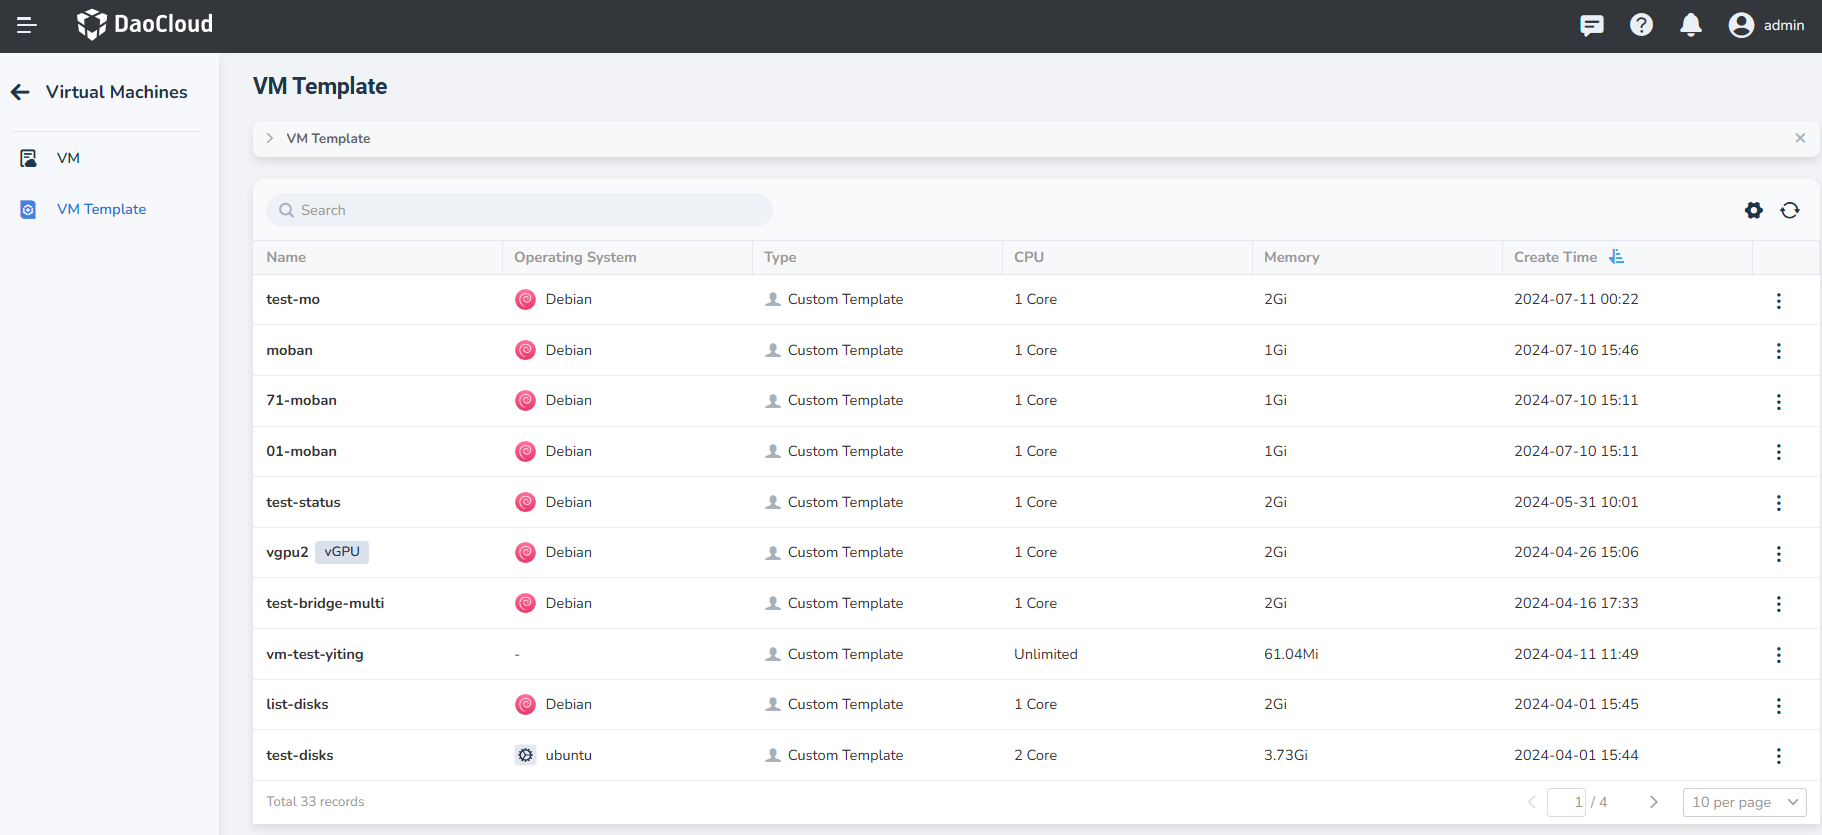
Task: Click the Name column header
Action: (x=286, y=257)
